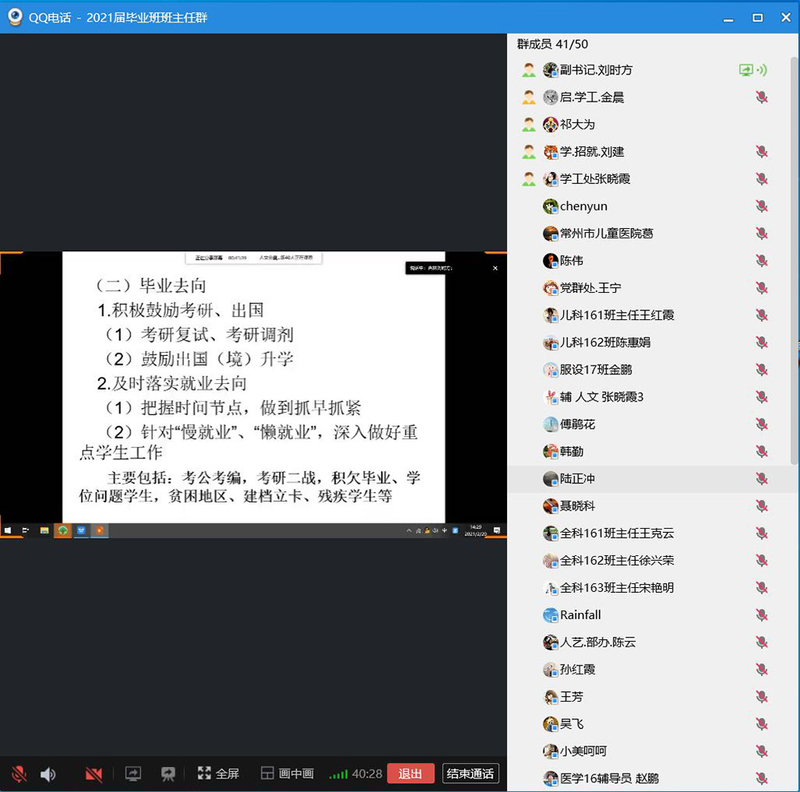Click the red 退出 button
The height and width of the screenshot is (792, 800).
click(410, 774)
